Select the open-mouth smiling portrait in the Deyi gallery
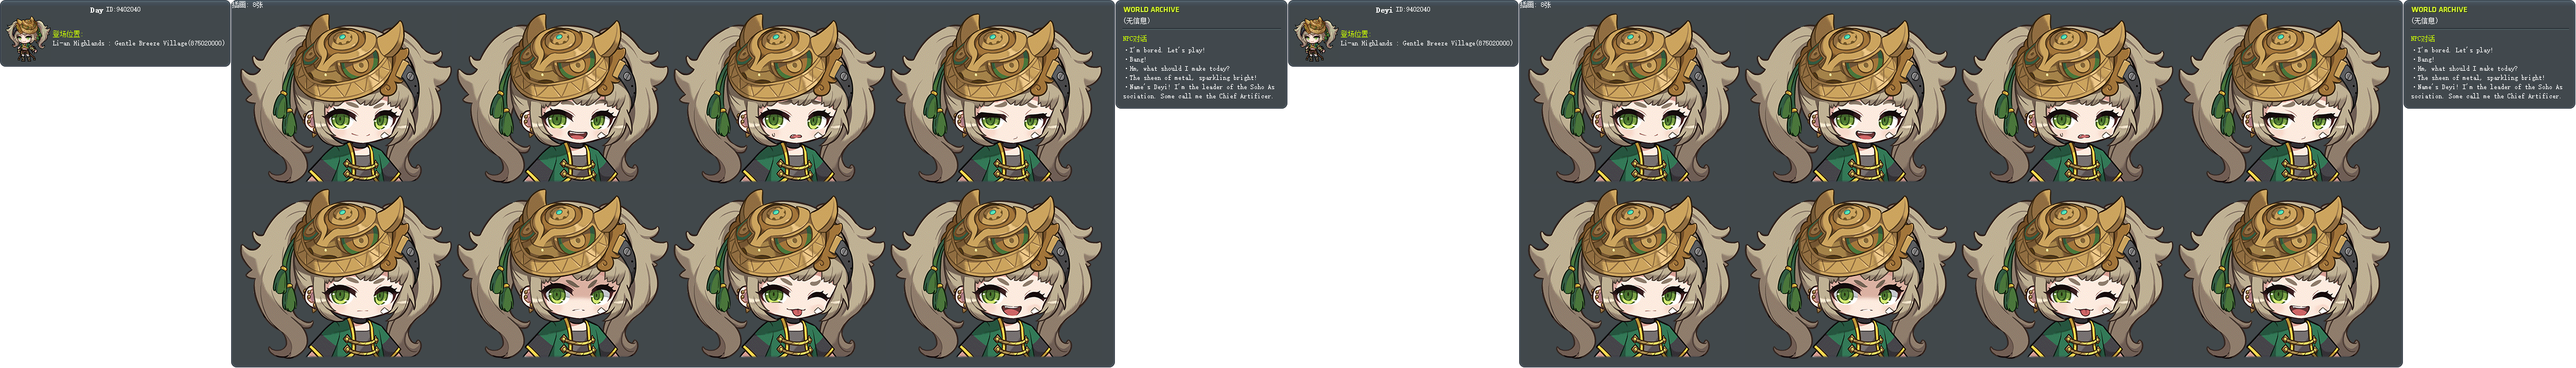This screenshot has width=2576, height=368. tap(1850, 98)
